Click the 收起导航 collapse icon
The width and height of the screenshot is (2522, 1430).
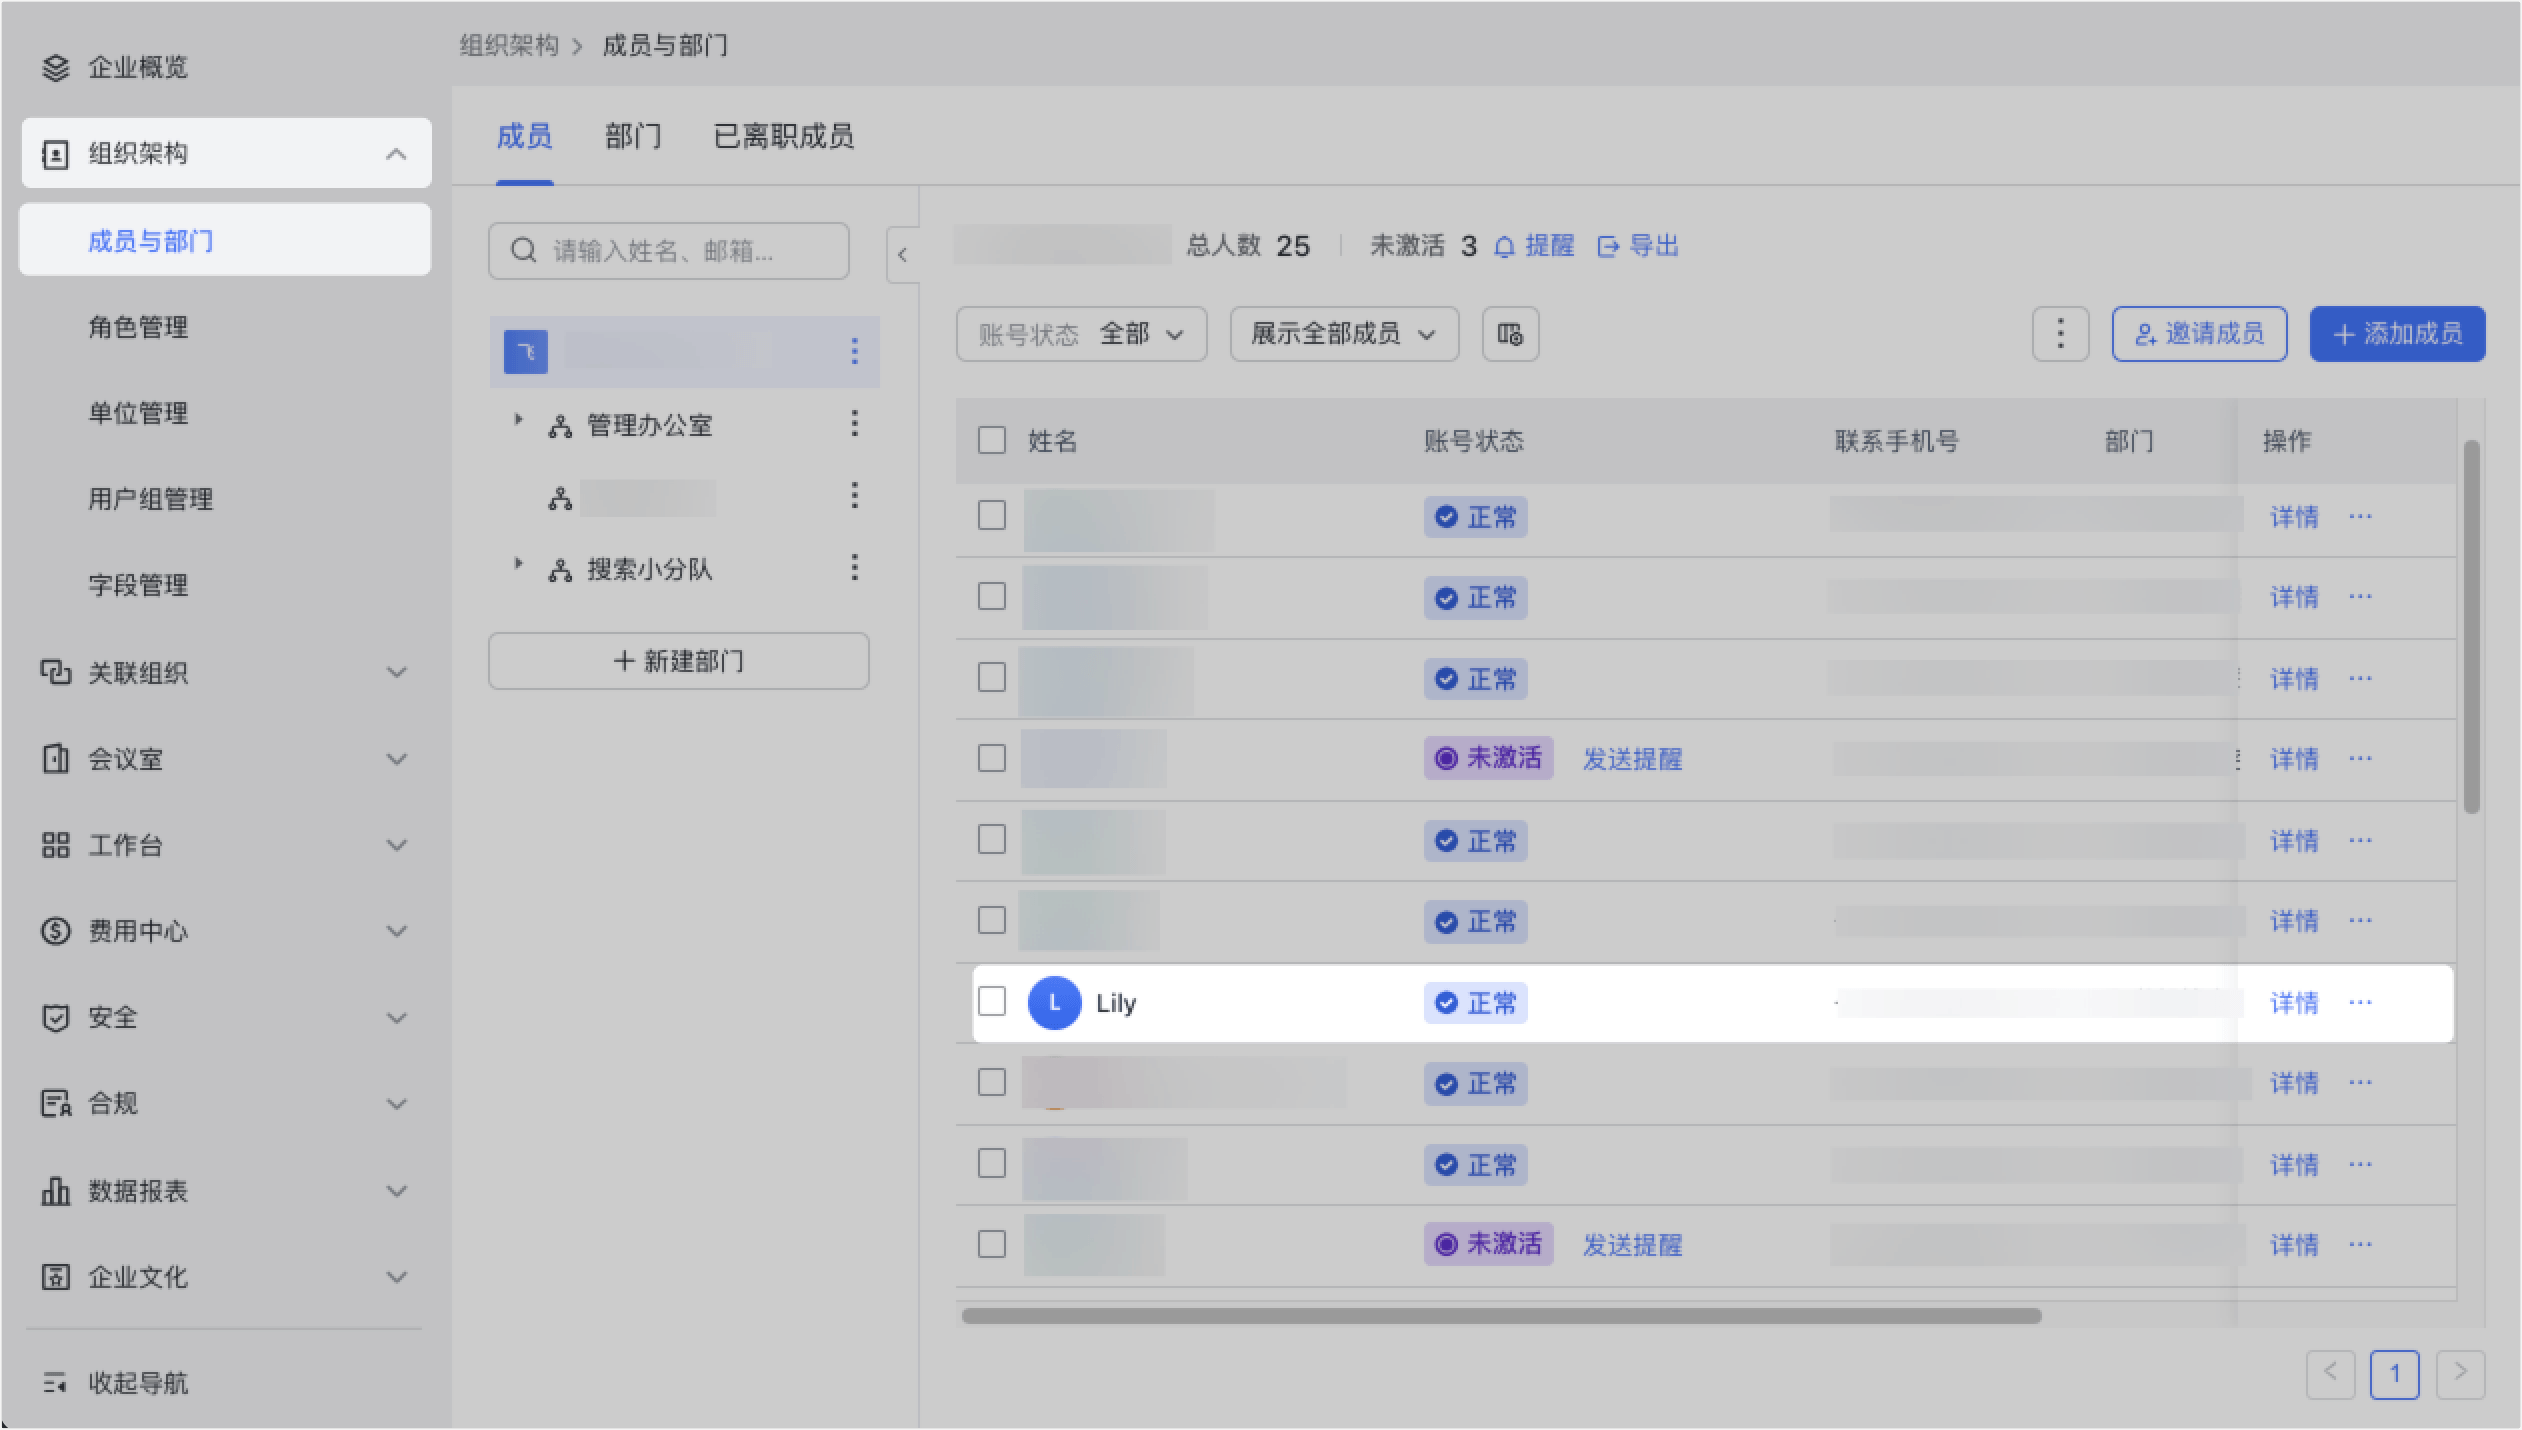point(55,1383)
